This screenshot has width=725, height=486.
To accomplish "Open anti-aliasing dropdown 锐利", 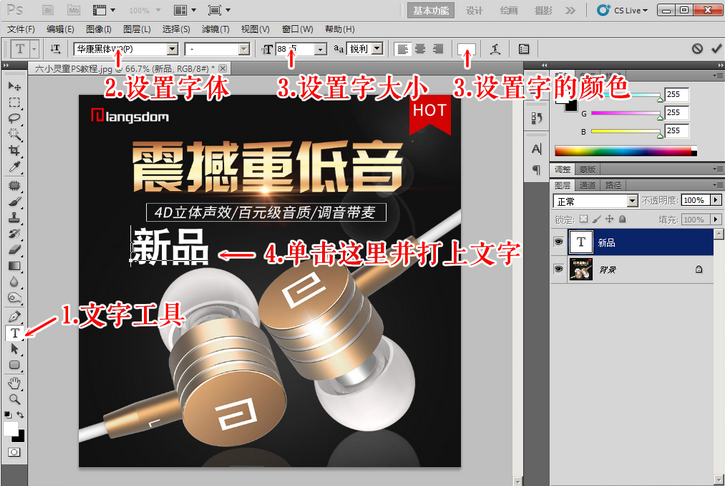I will 378,49.
